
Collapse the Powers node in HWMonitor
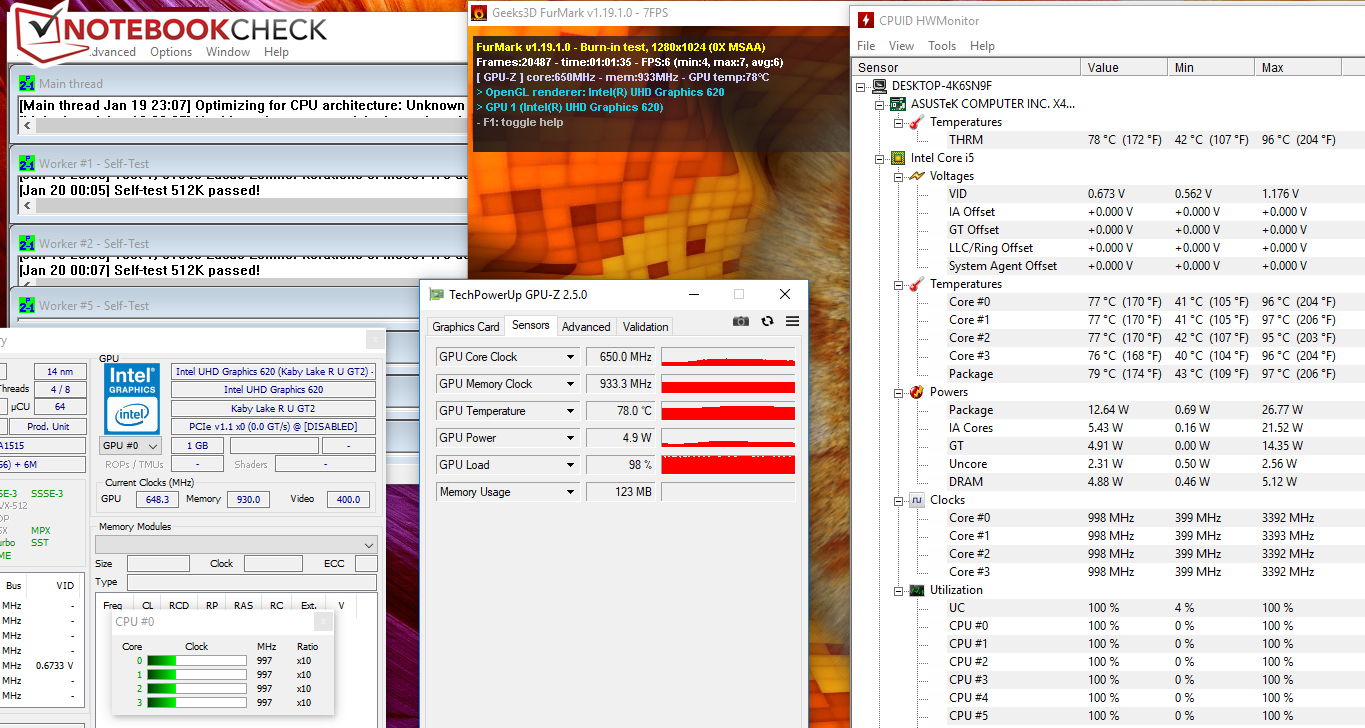coord(899,392)
